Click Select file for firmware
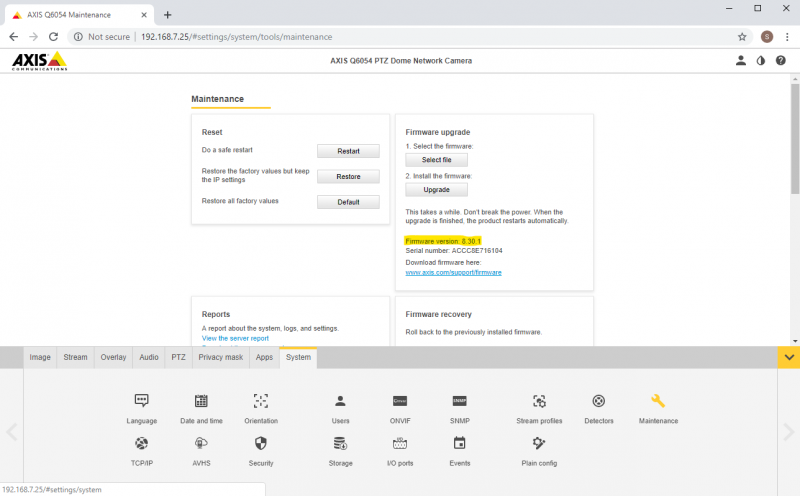Screen dimensions: 800x496 tap(437, 160)
